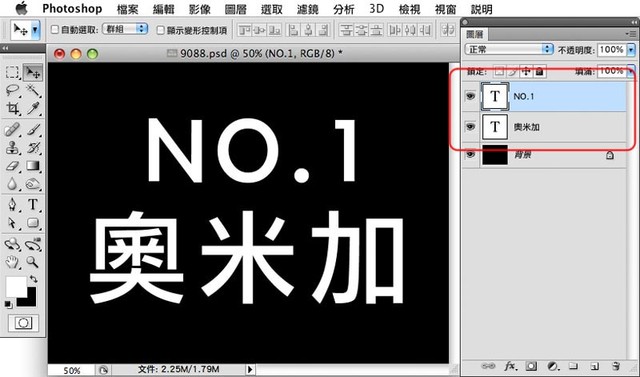Select the Path Selection tool

[12, 223]
